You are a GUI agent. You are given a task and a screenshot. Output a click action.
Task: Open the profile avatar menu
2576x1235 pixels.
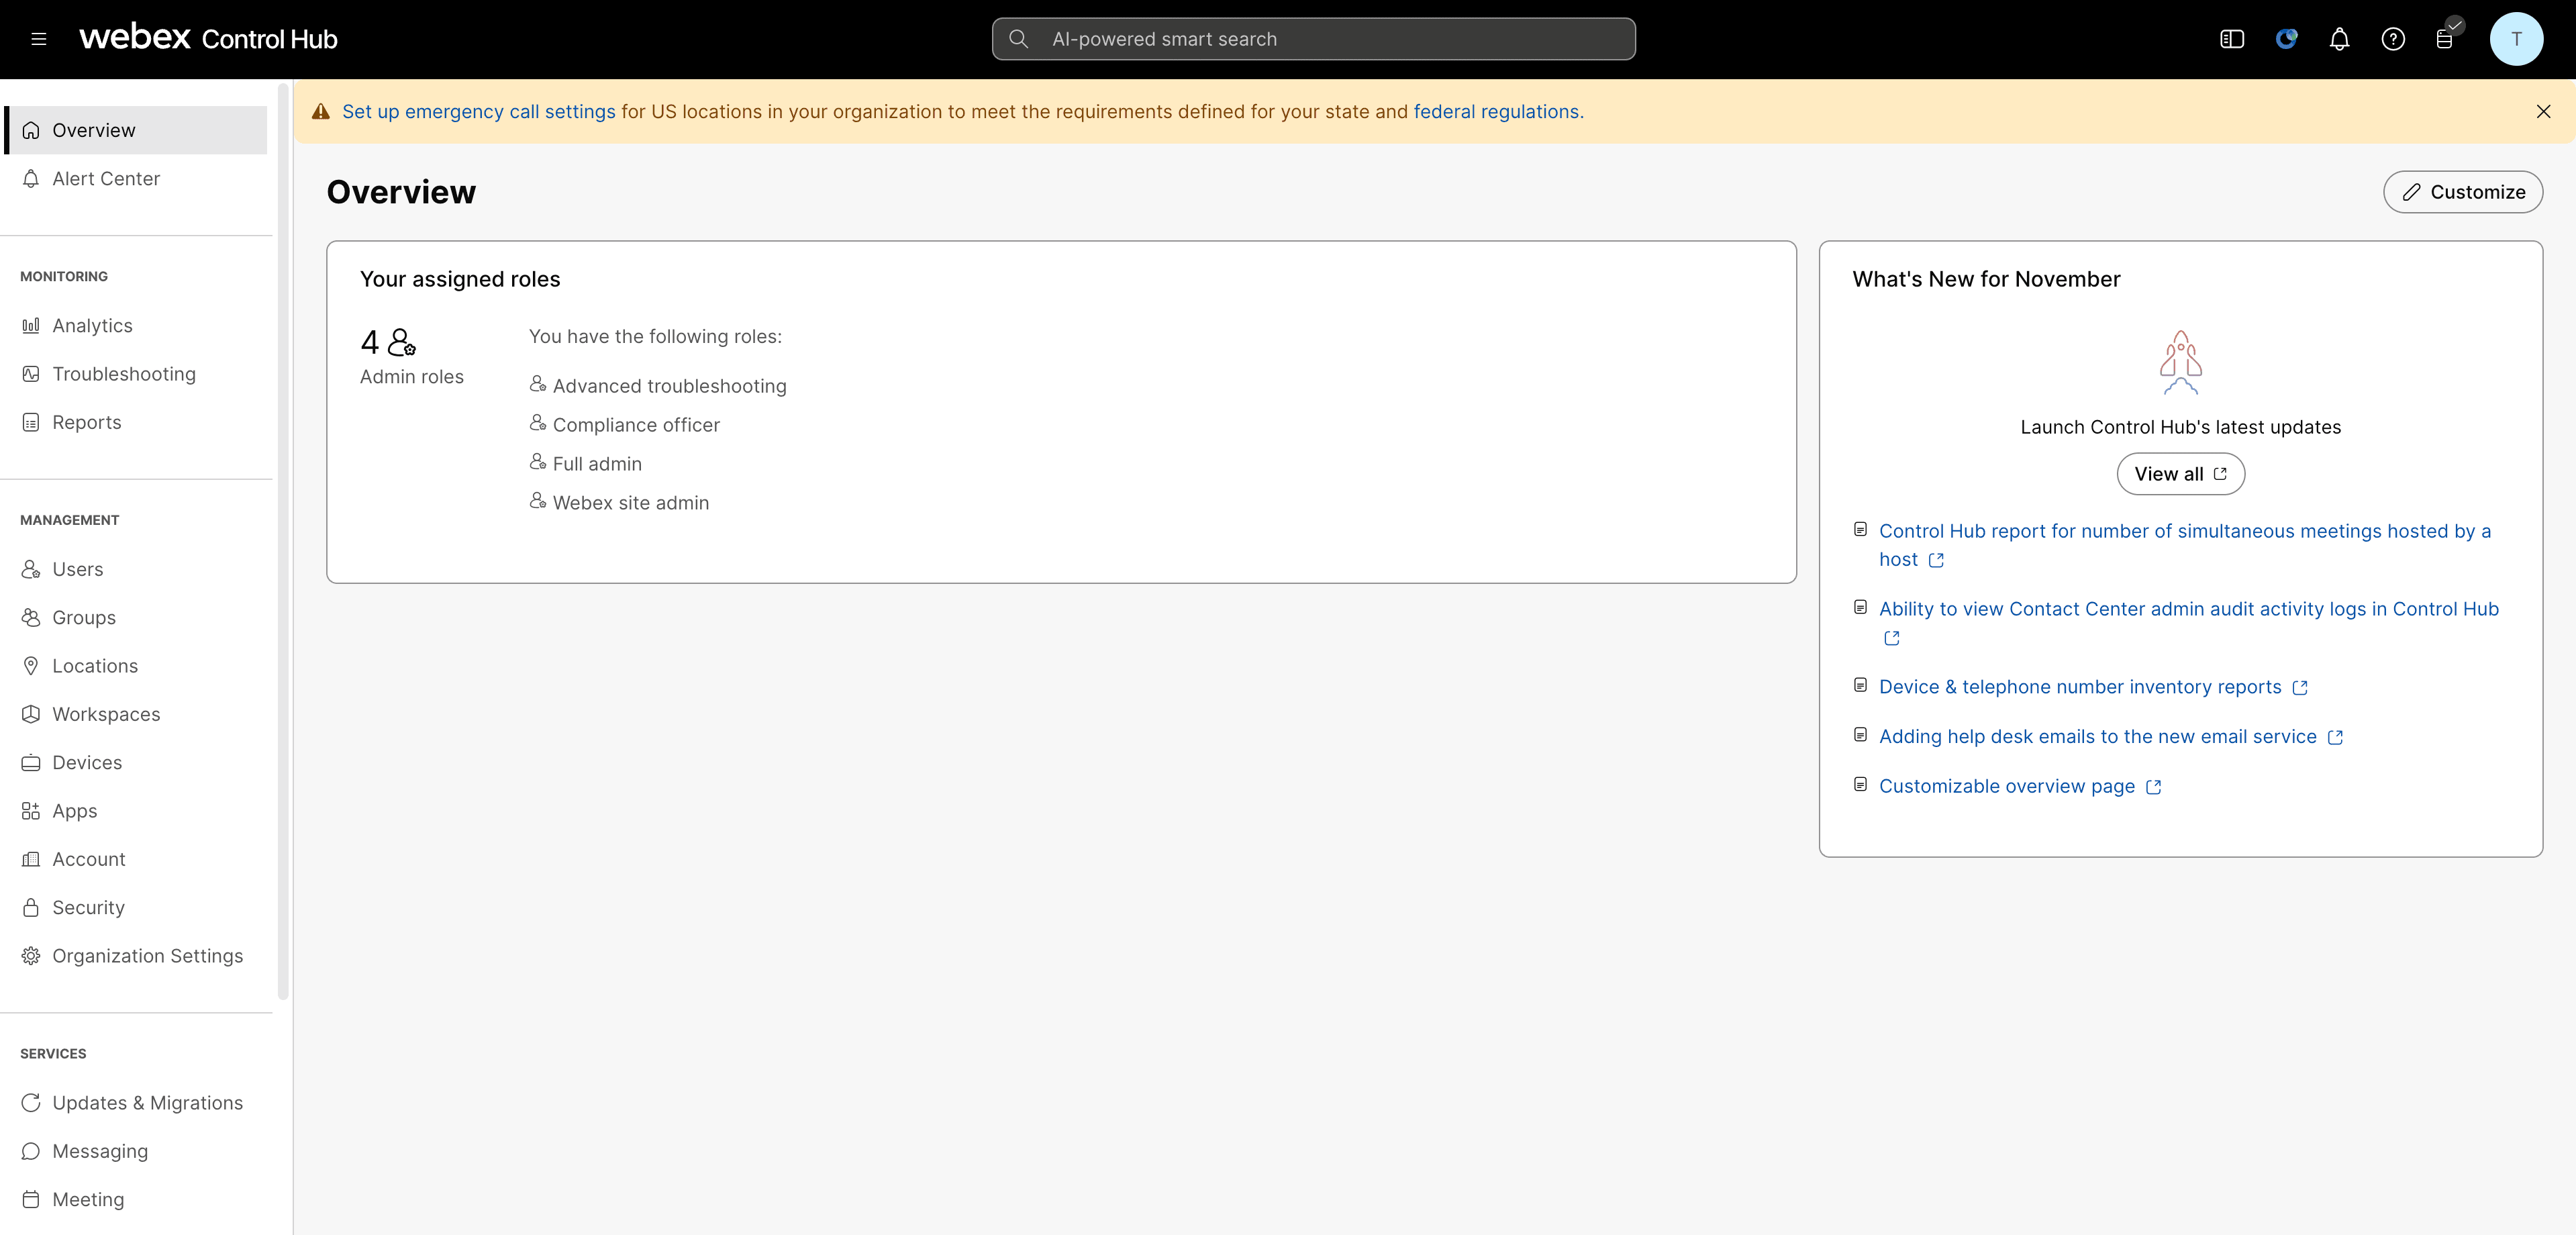(x=2517, y=39)
